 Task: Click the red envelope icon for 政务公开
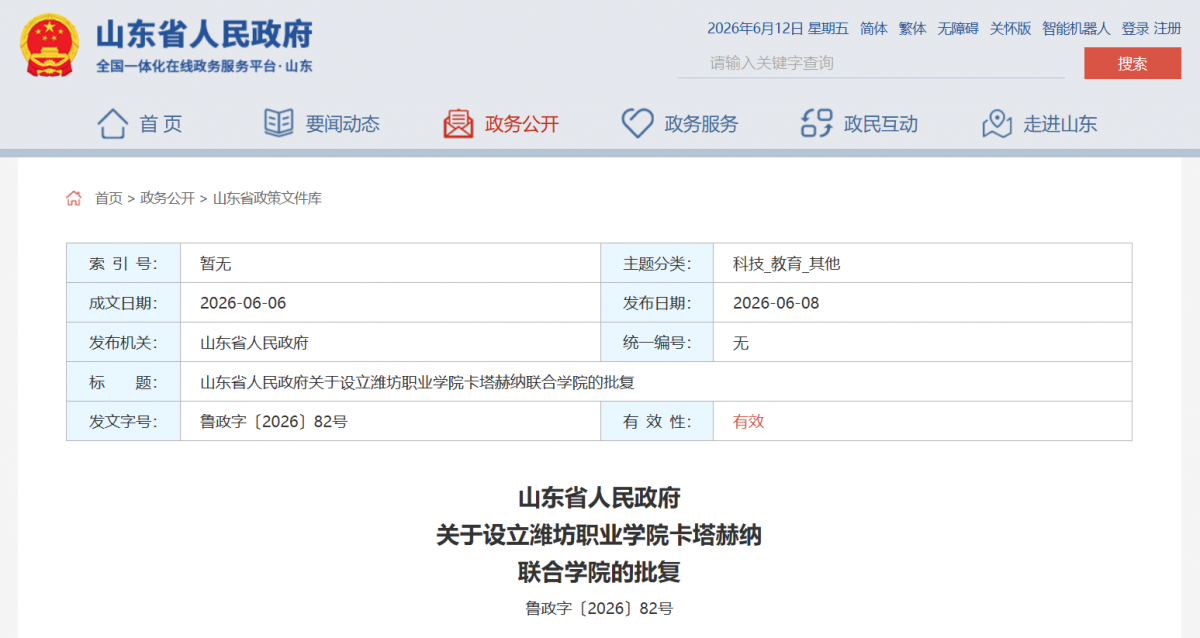coord(458,124)
